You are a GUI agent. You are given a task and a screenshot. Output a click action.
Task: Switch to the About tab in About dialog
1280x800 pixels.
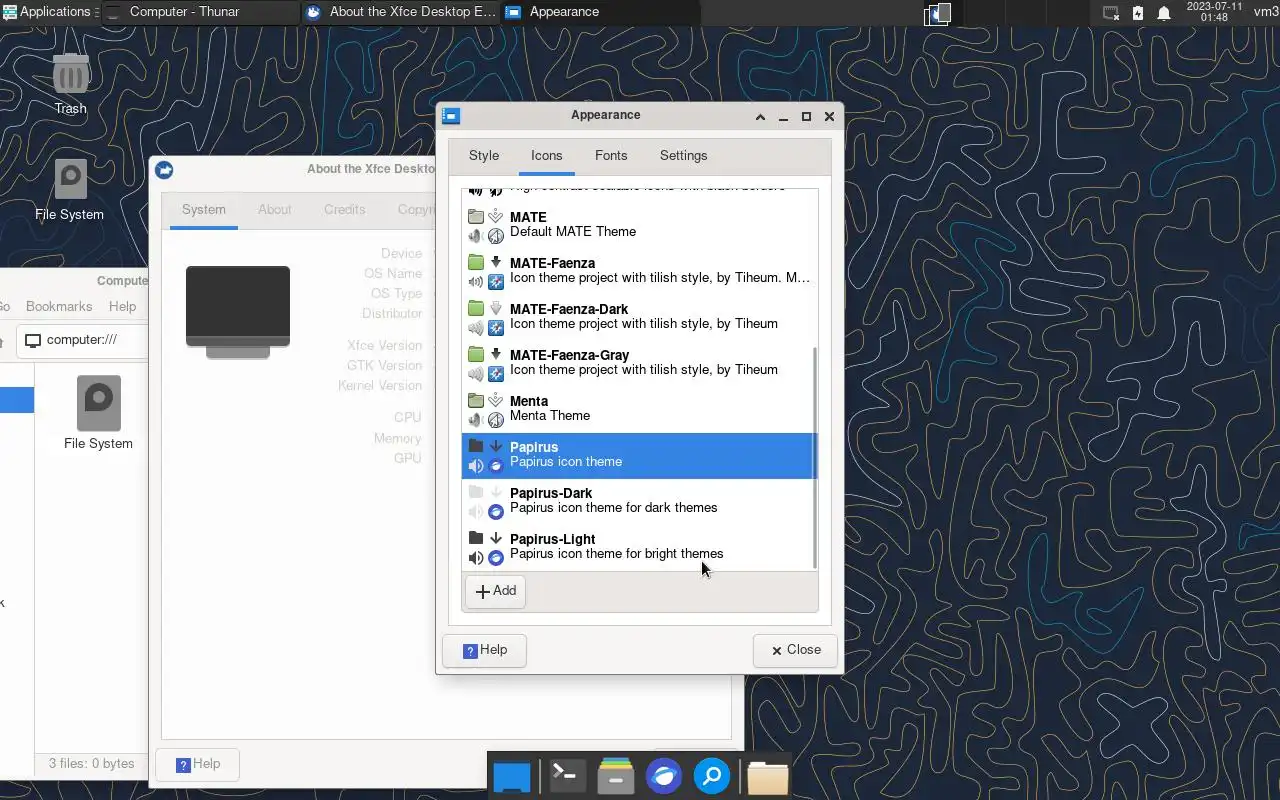[275, 210]
